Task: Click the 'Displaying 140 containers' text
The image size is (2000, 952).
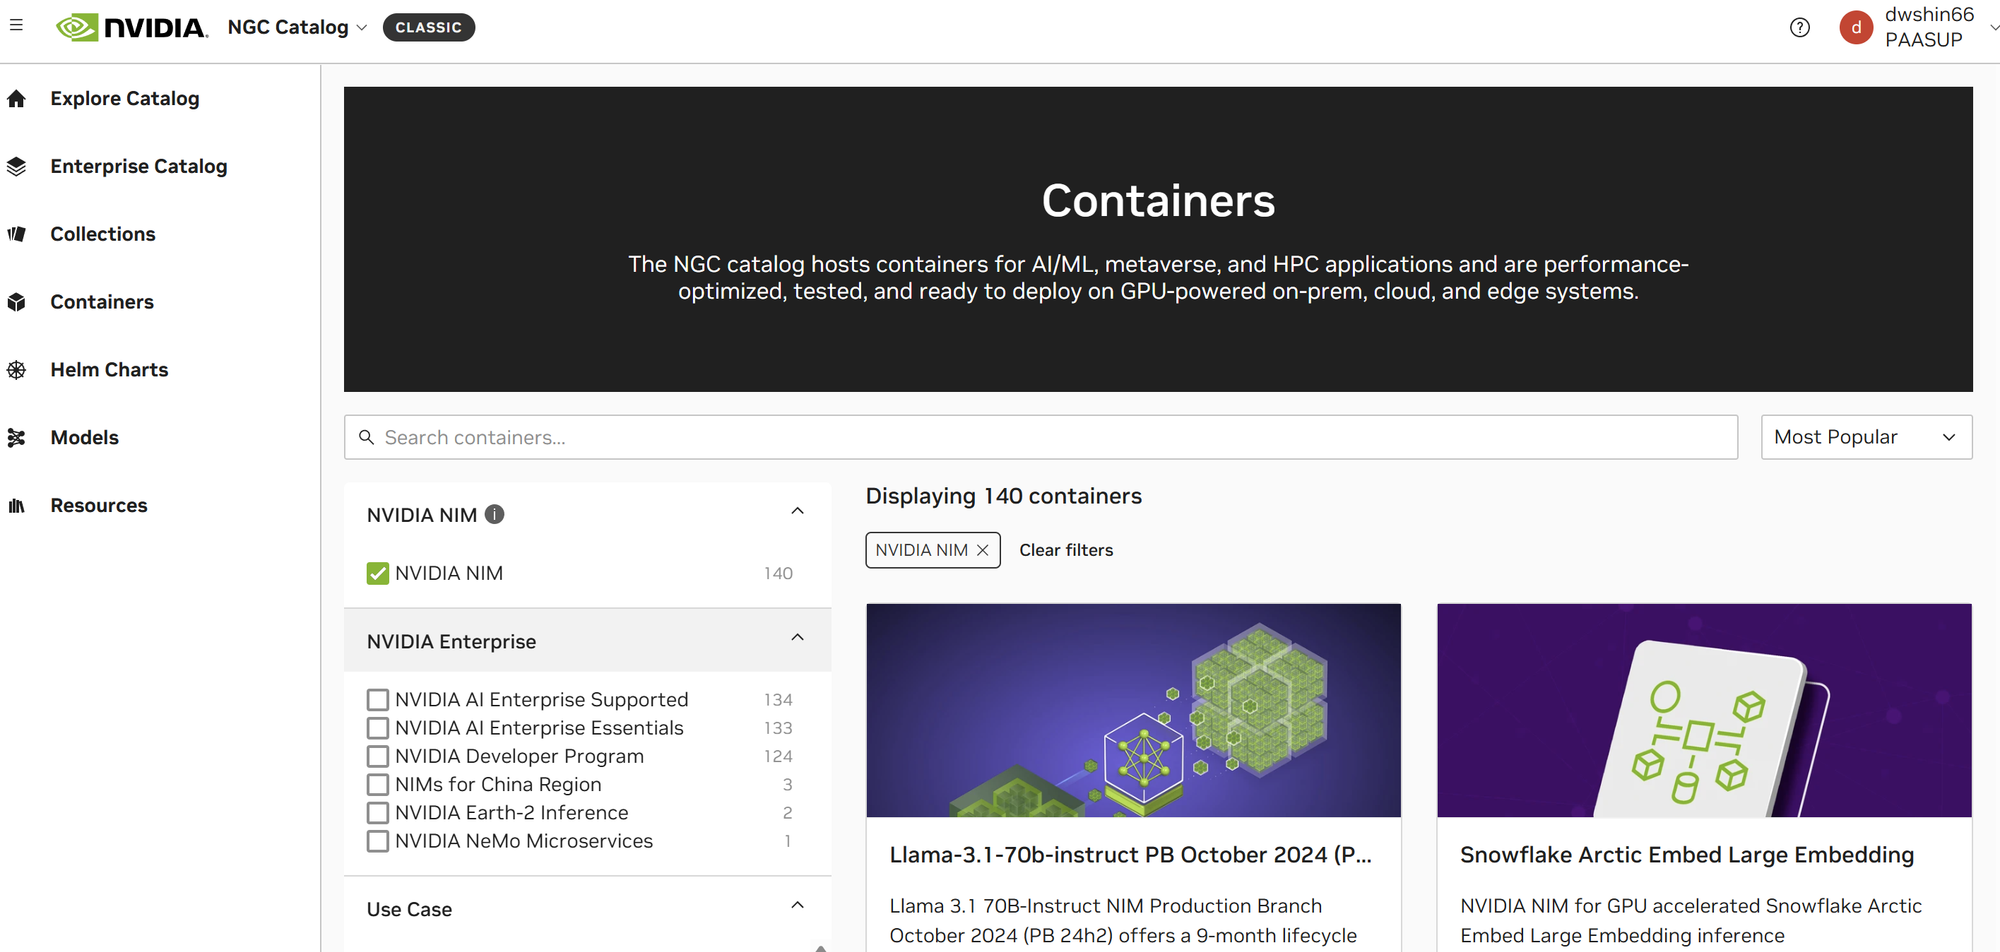Action: [1003, 496]
